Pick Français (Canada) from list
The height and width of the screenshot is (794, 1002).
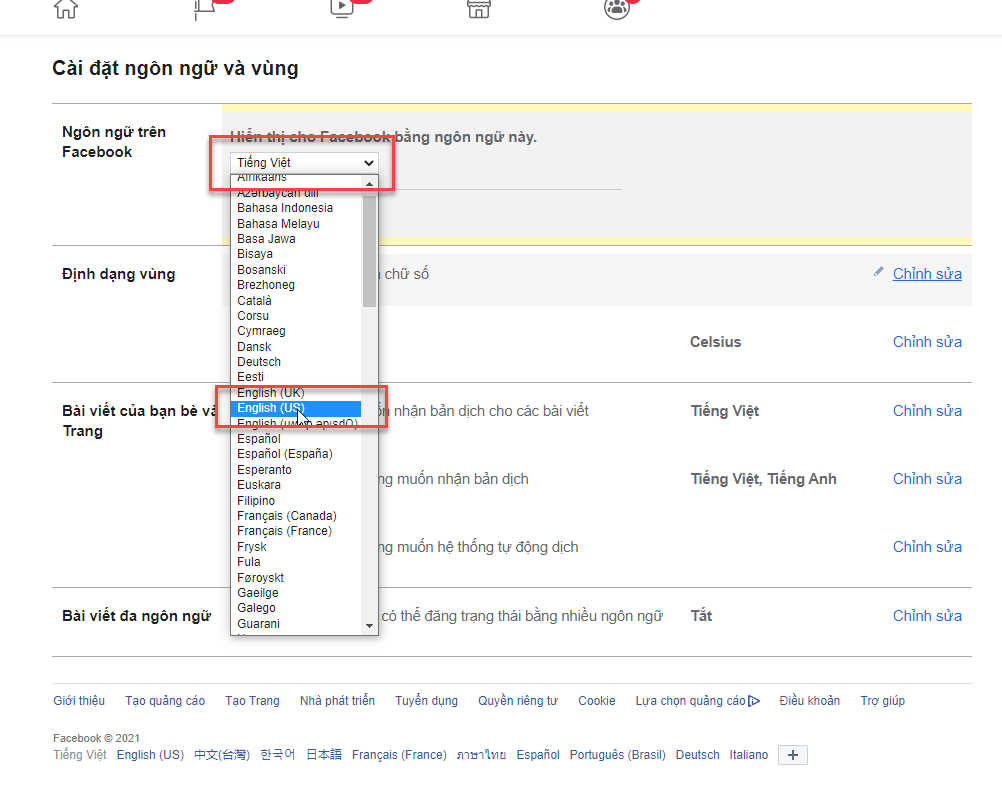coord(287,515)
